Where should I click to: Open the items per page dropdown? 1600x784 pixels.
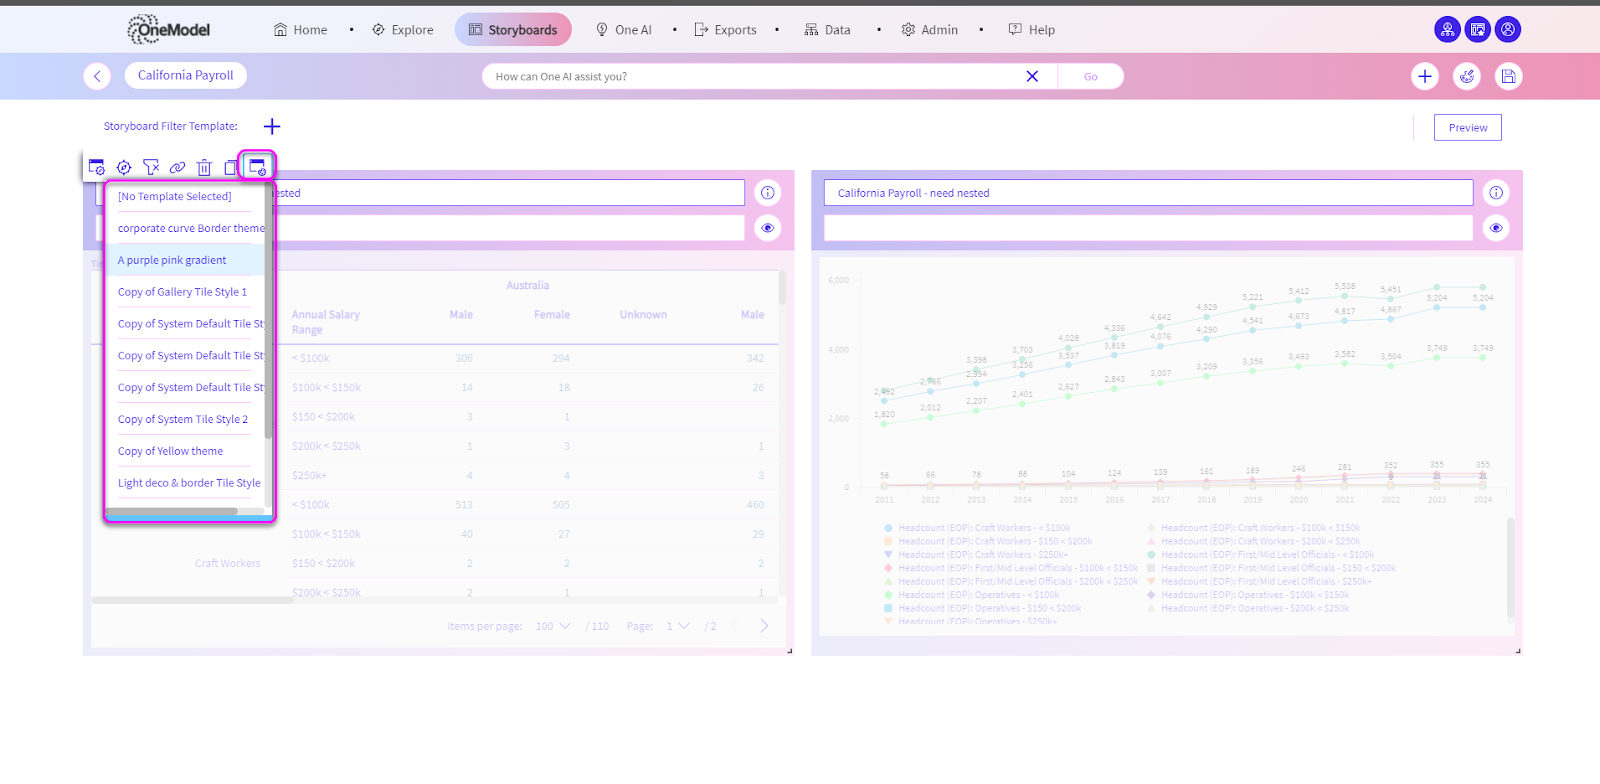[553, 626]
